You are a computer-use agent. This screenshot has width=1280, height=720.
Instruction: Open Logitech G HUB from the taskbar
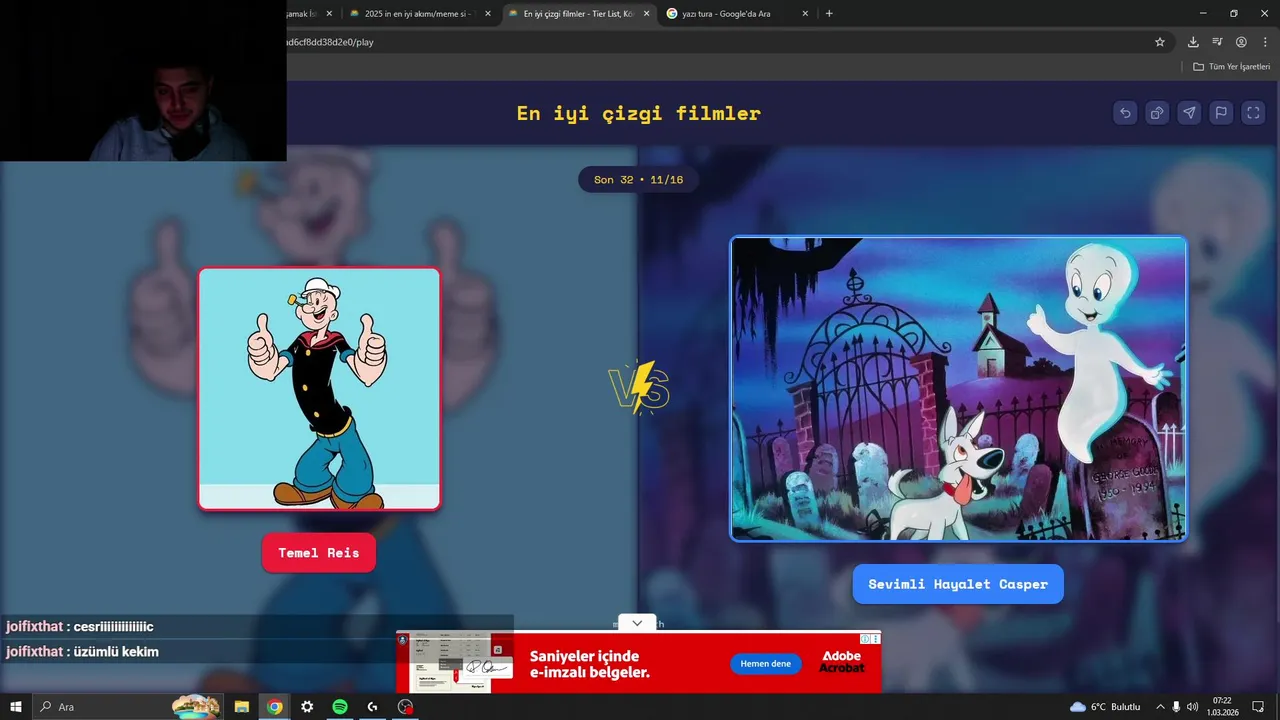click(x=372, y=707)
